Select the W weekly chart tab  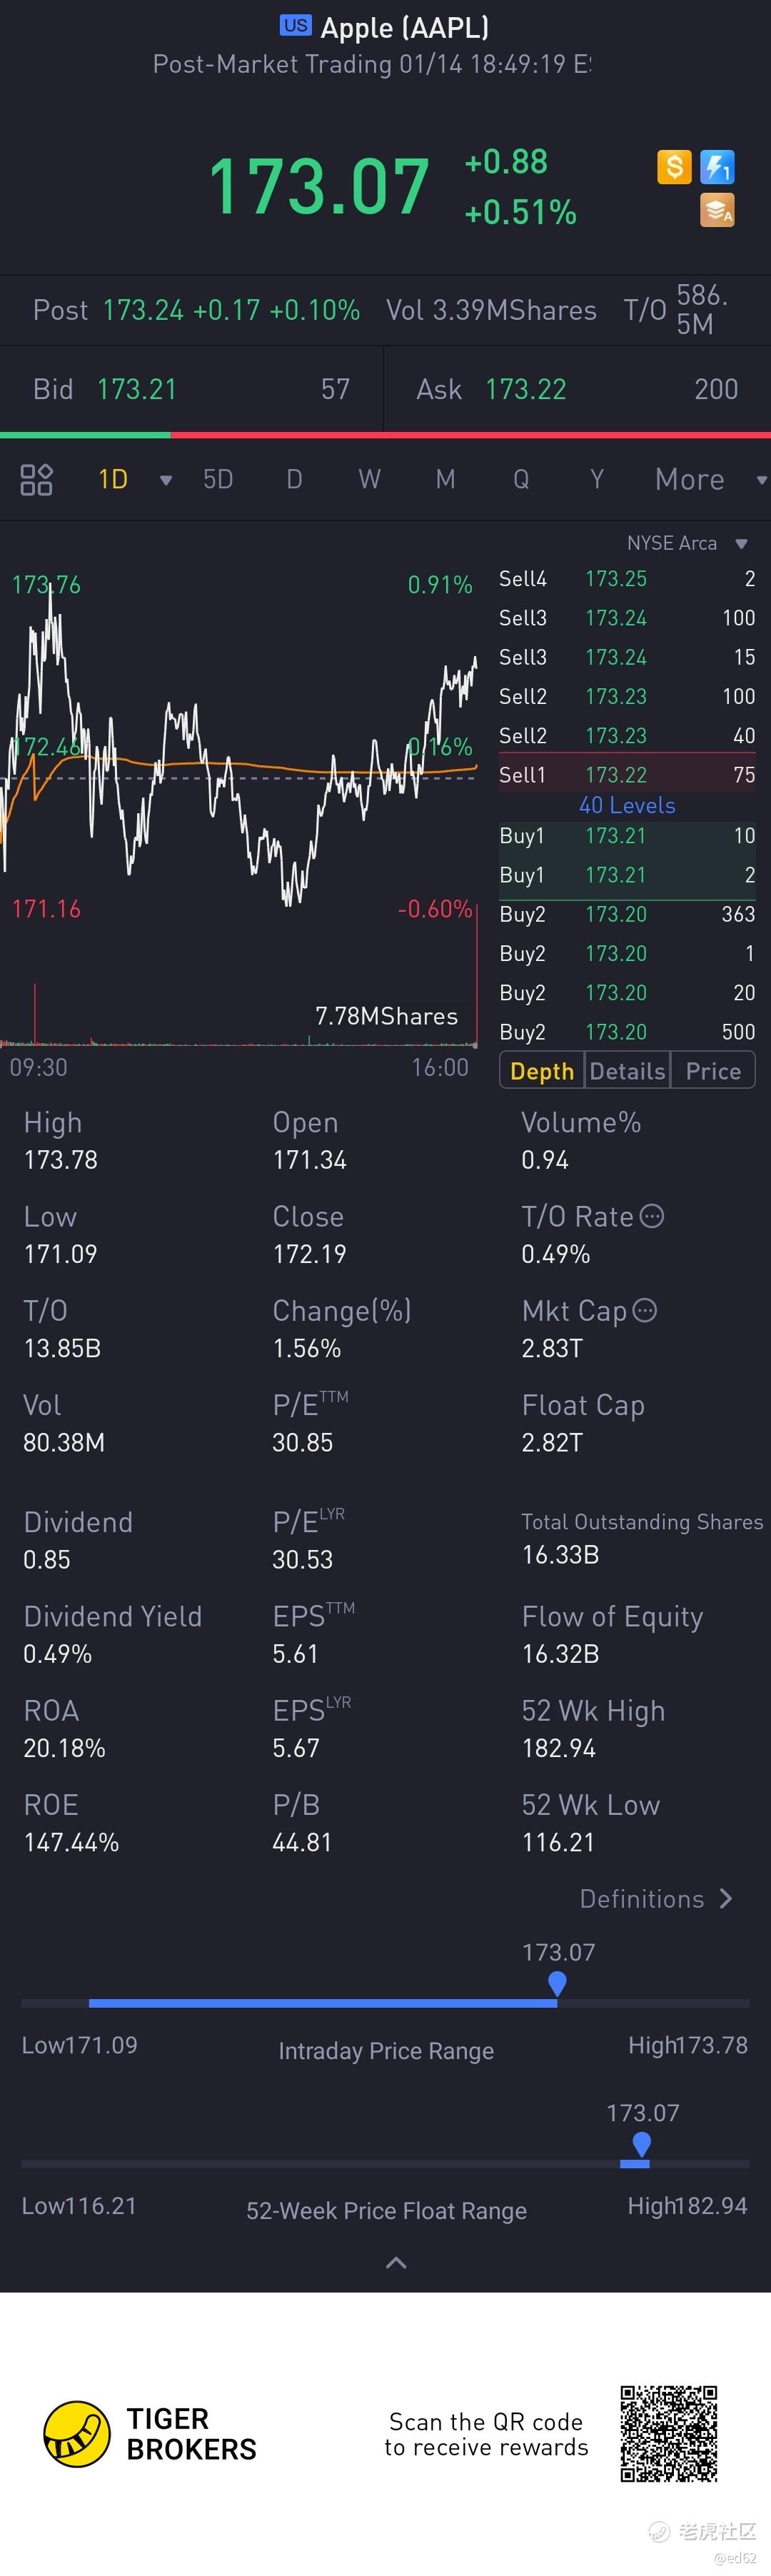[x=369, y=480]
